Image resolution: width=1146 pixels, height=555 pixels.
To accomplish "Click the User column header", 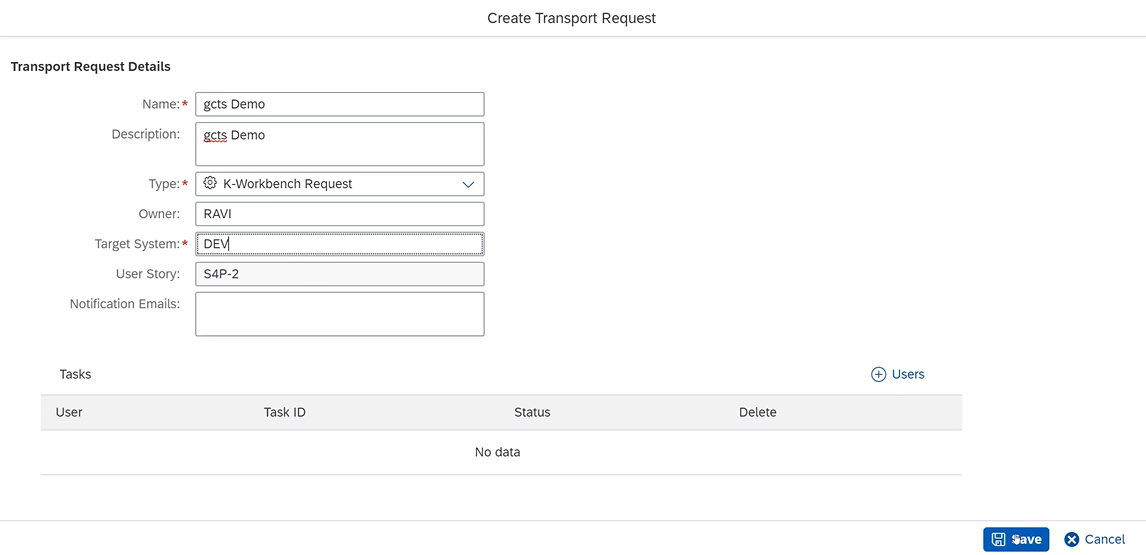I will (69, 412).
